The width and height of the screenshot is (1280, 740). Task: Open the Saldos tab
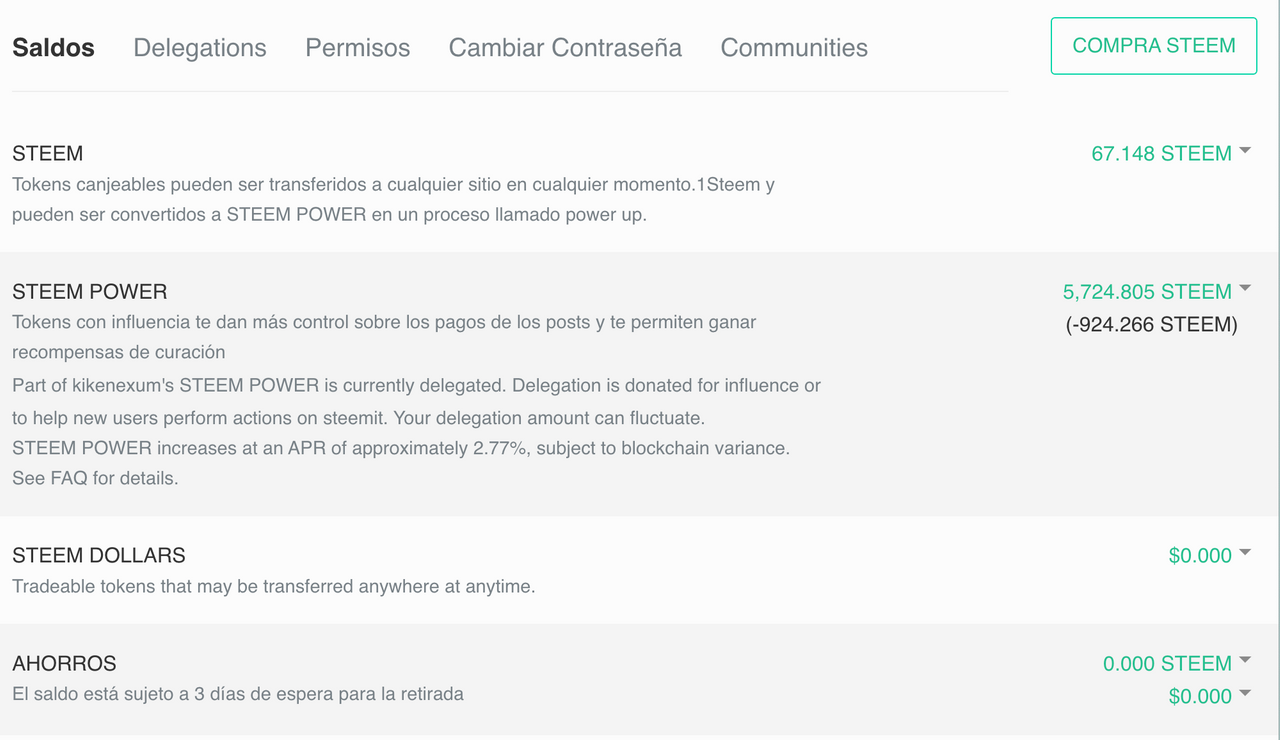click(53, 47)
